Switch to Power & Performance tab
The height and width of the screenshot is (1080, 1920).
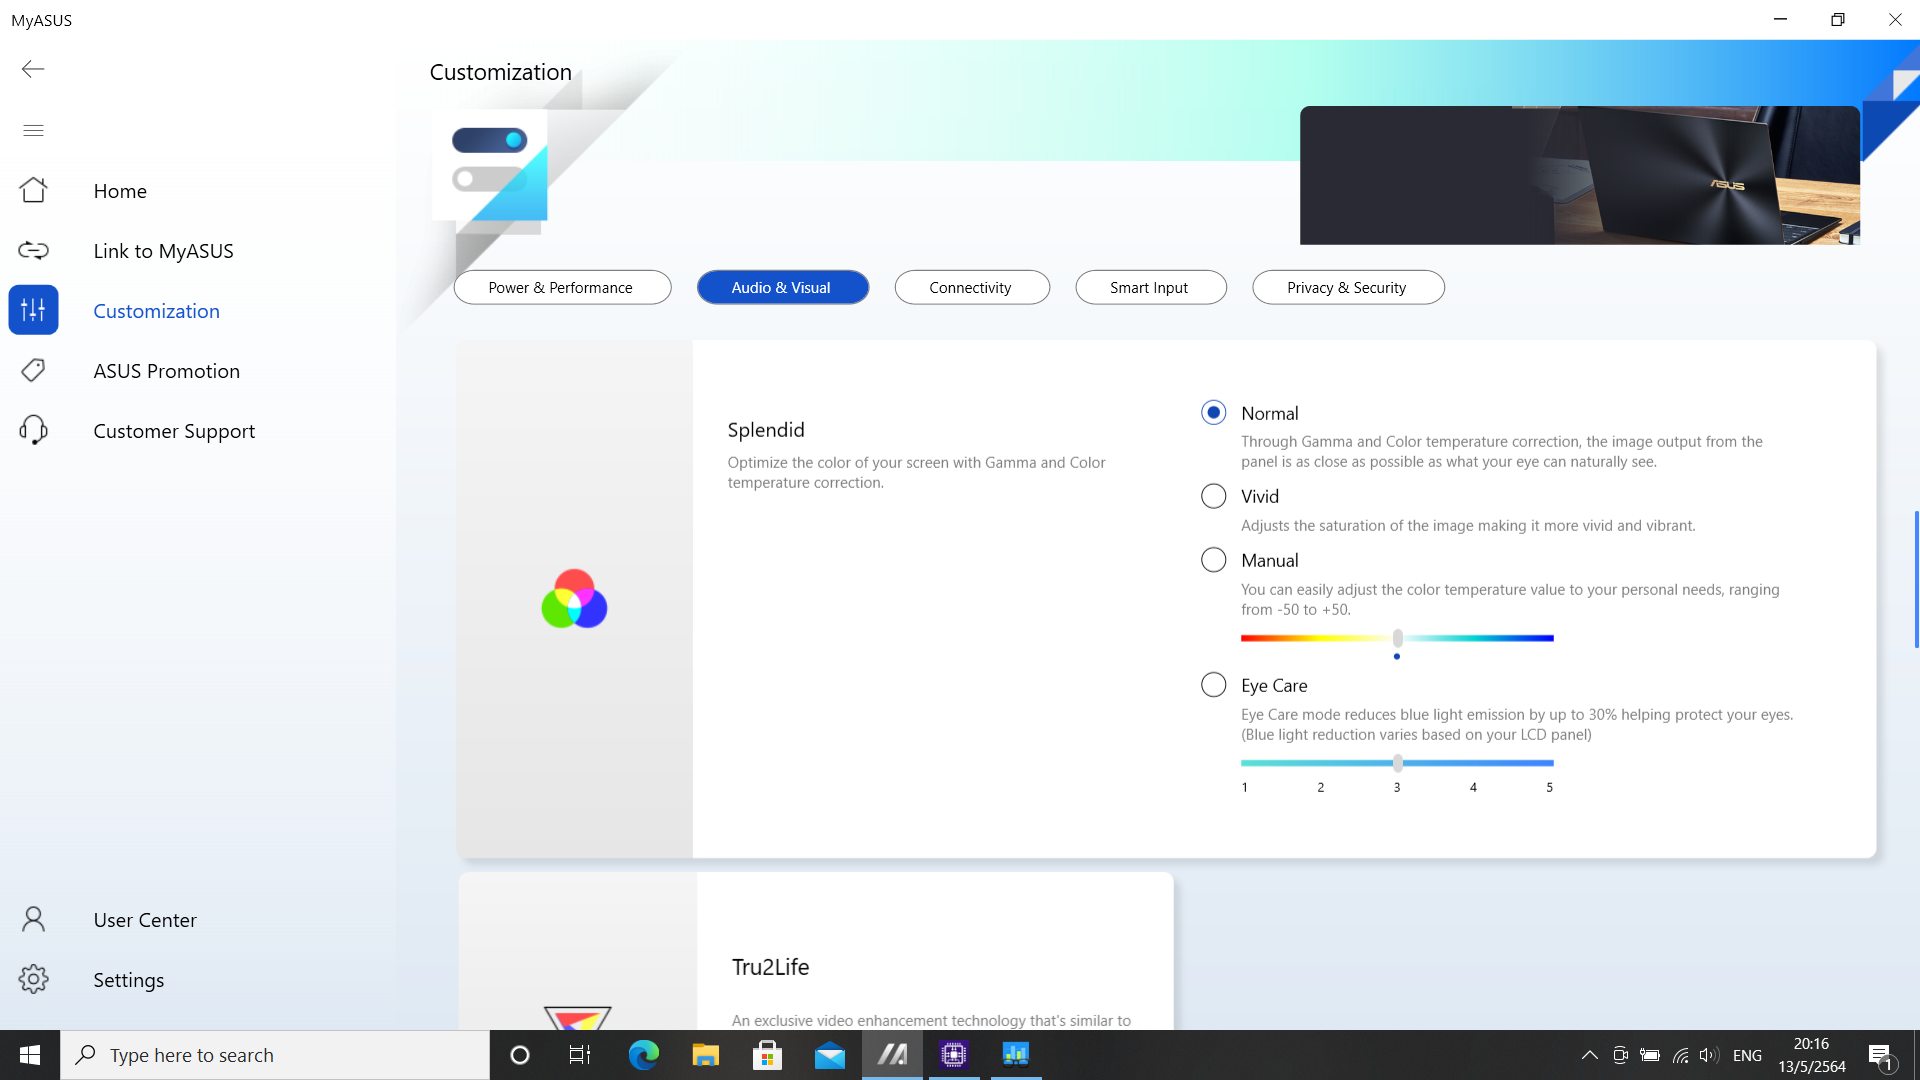(562, 287)
